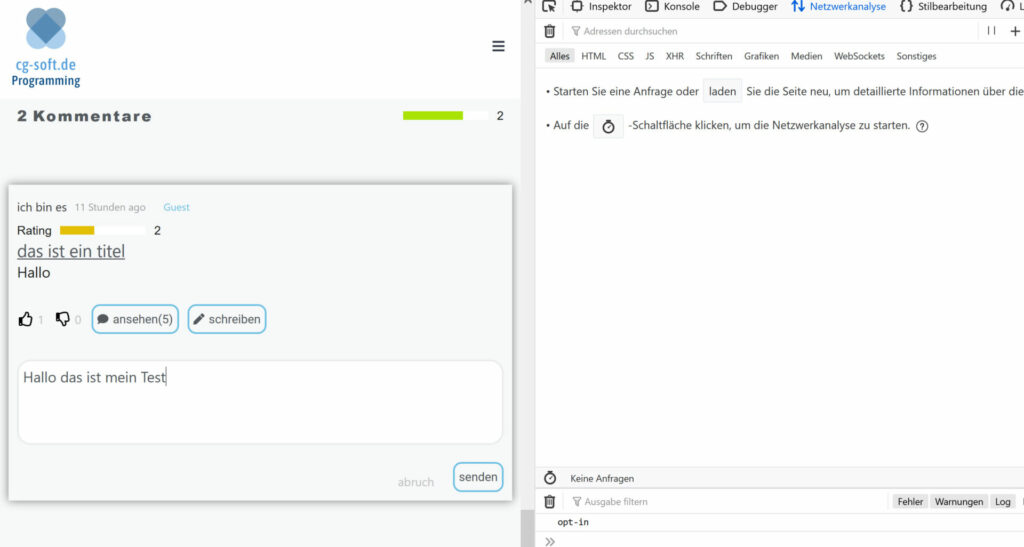Filter requests by Schriften
Image resolution: width=1024 pixels, height=547 pixels.
coord(714,56)
